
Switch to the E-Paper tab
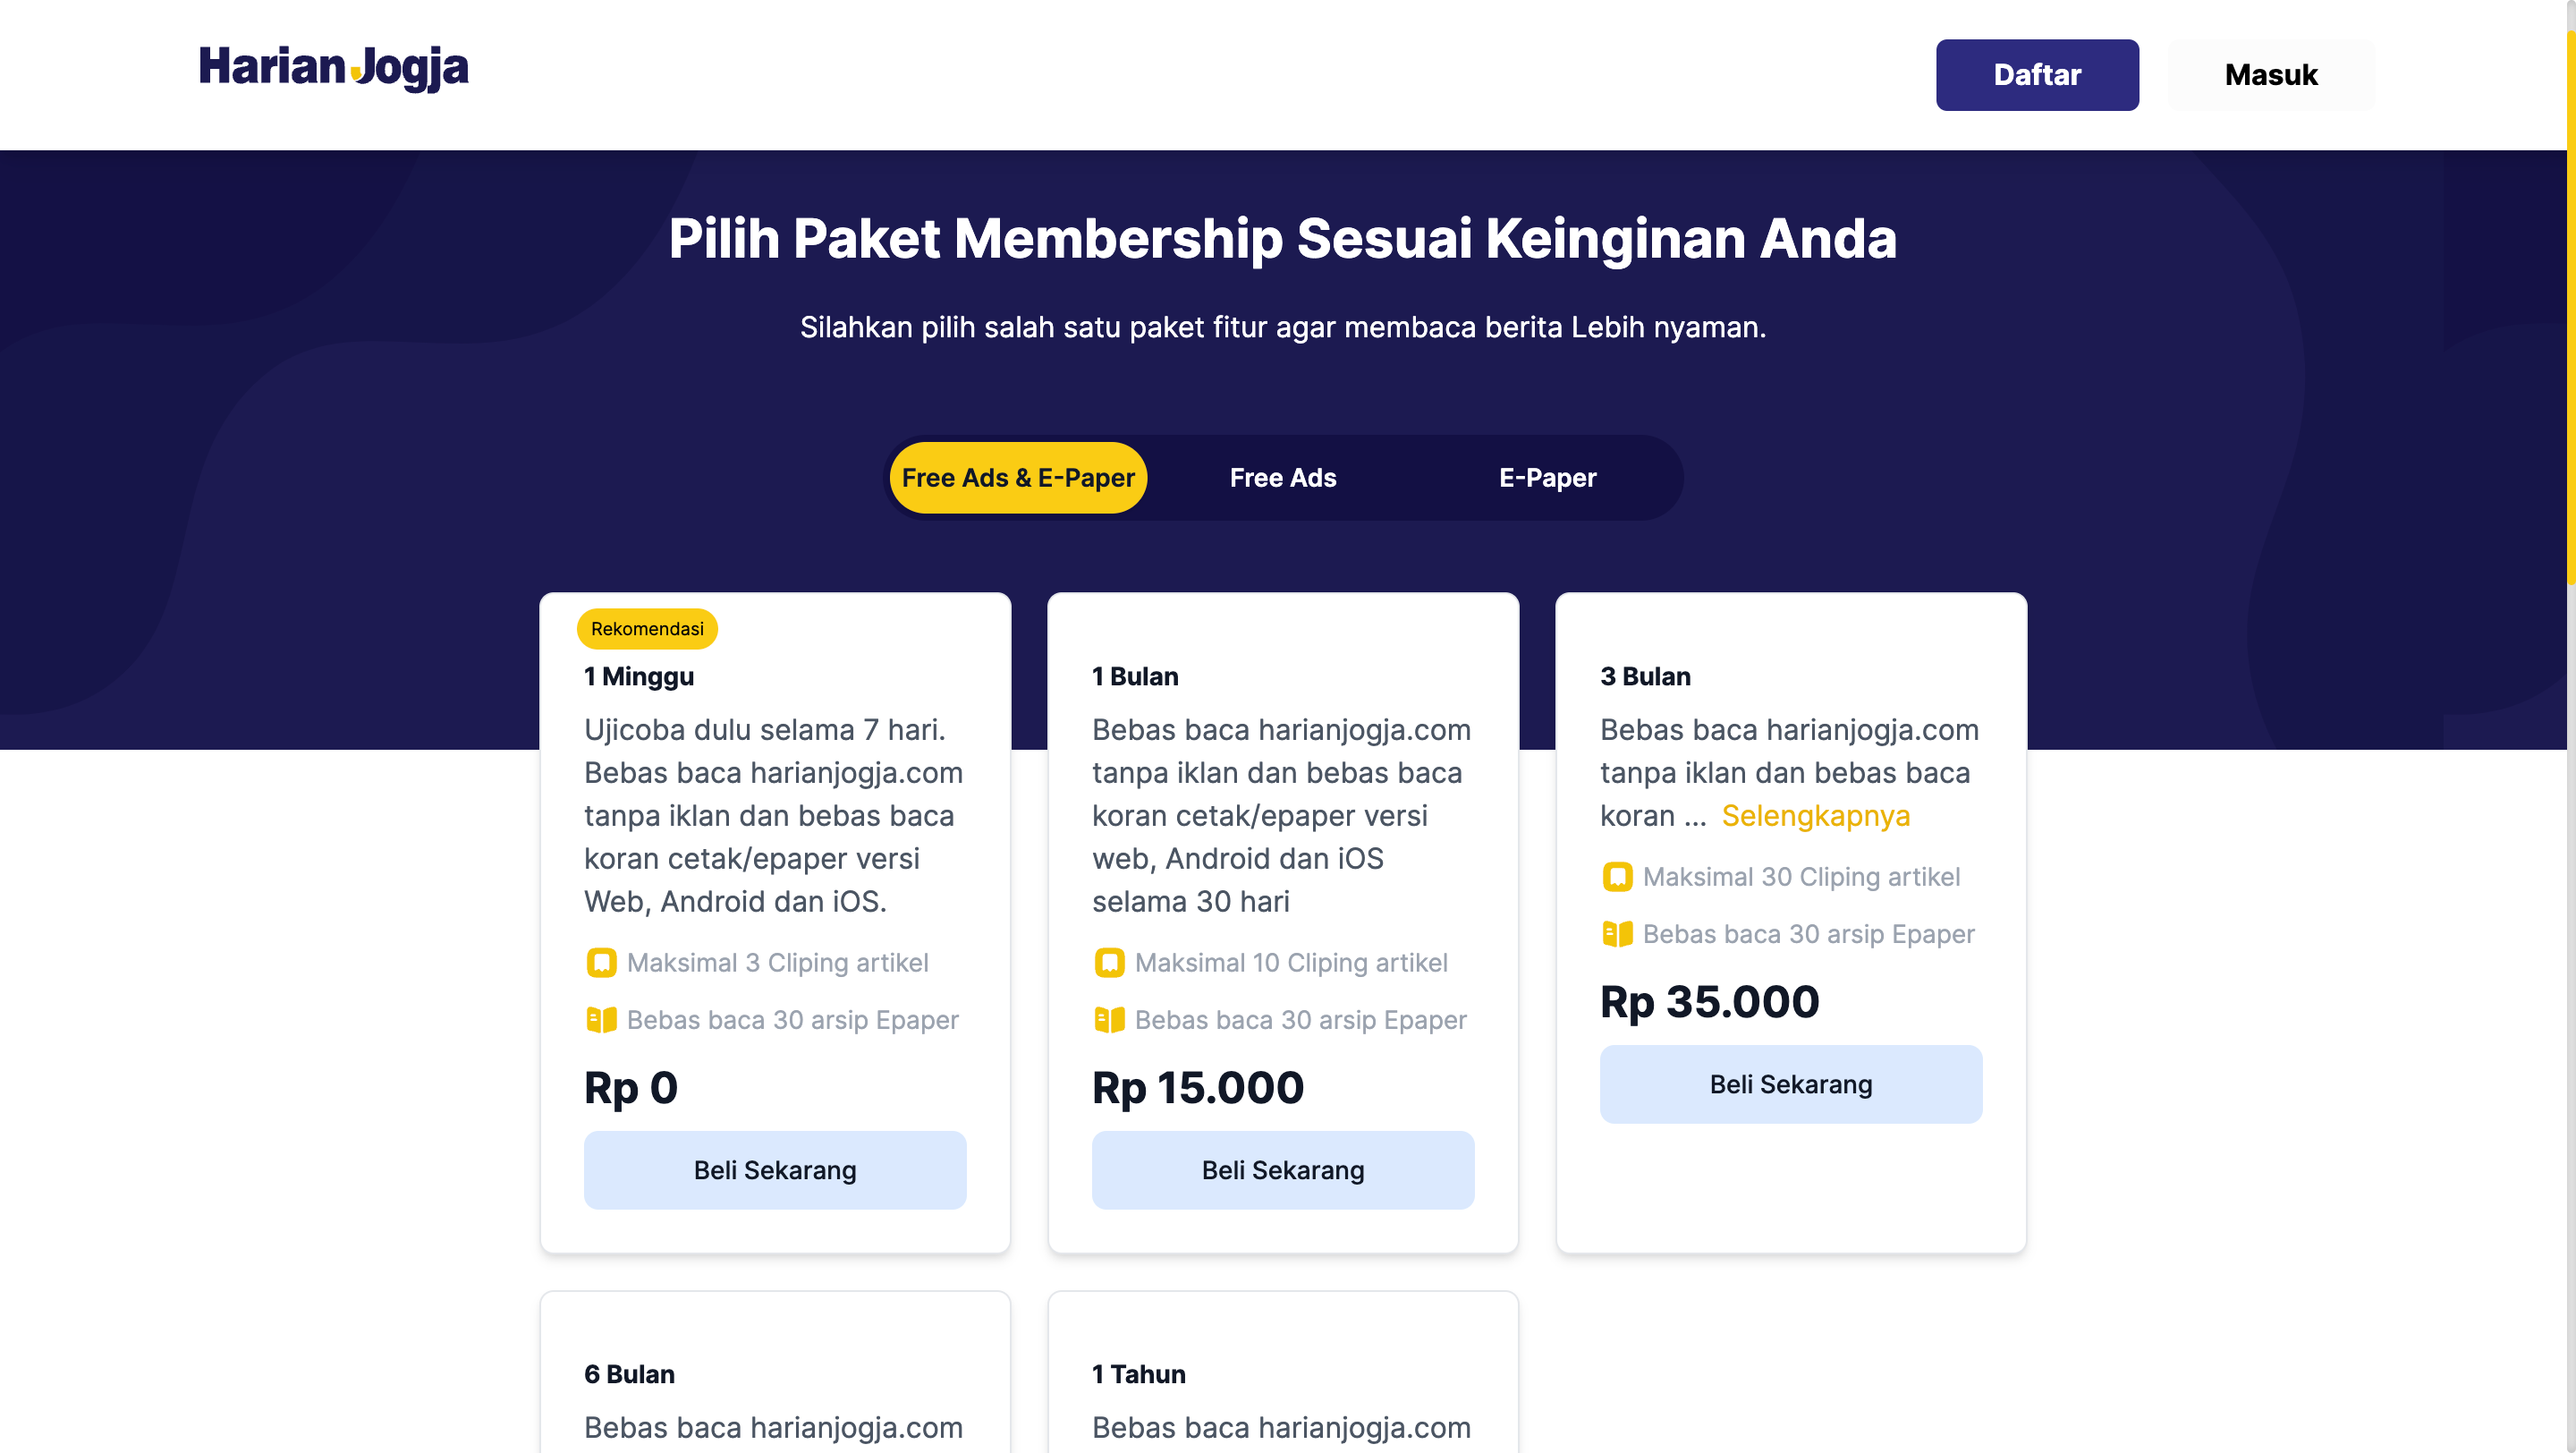pyautogui.click(x=1547, y=478)
